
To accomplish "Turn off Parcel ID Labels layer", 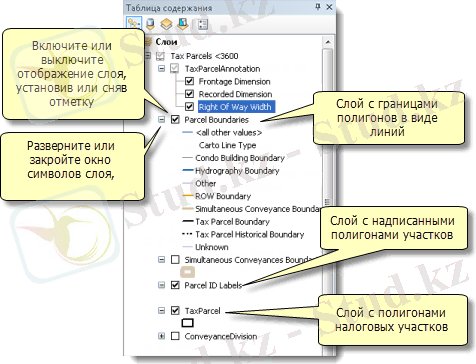I will [x=175, y=285].
